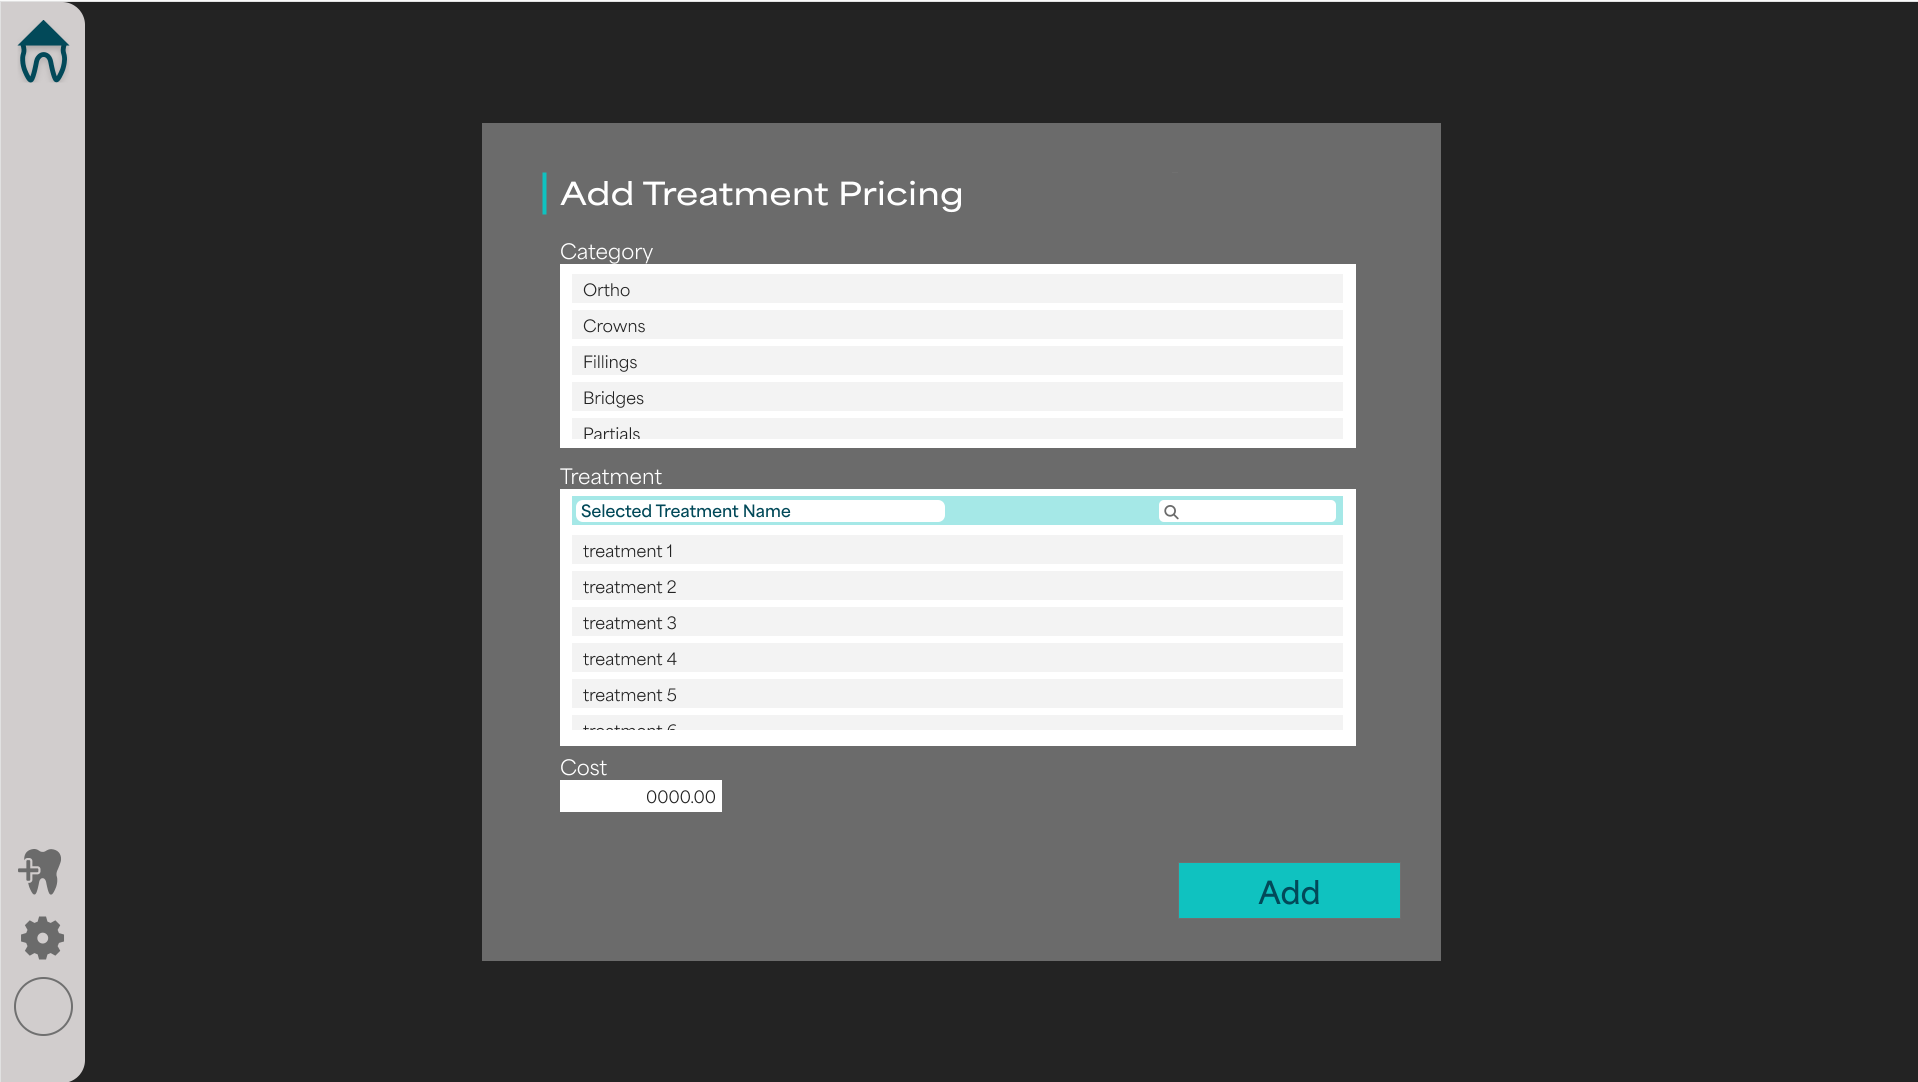The image size is (1918, 1082).
Task: Pick the Bridges category
Action: [957, 398]
